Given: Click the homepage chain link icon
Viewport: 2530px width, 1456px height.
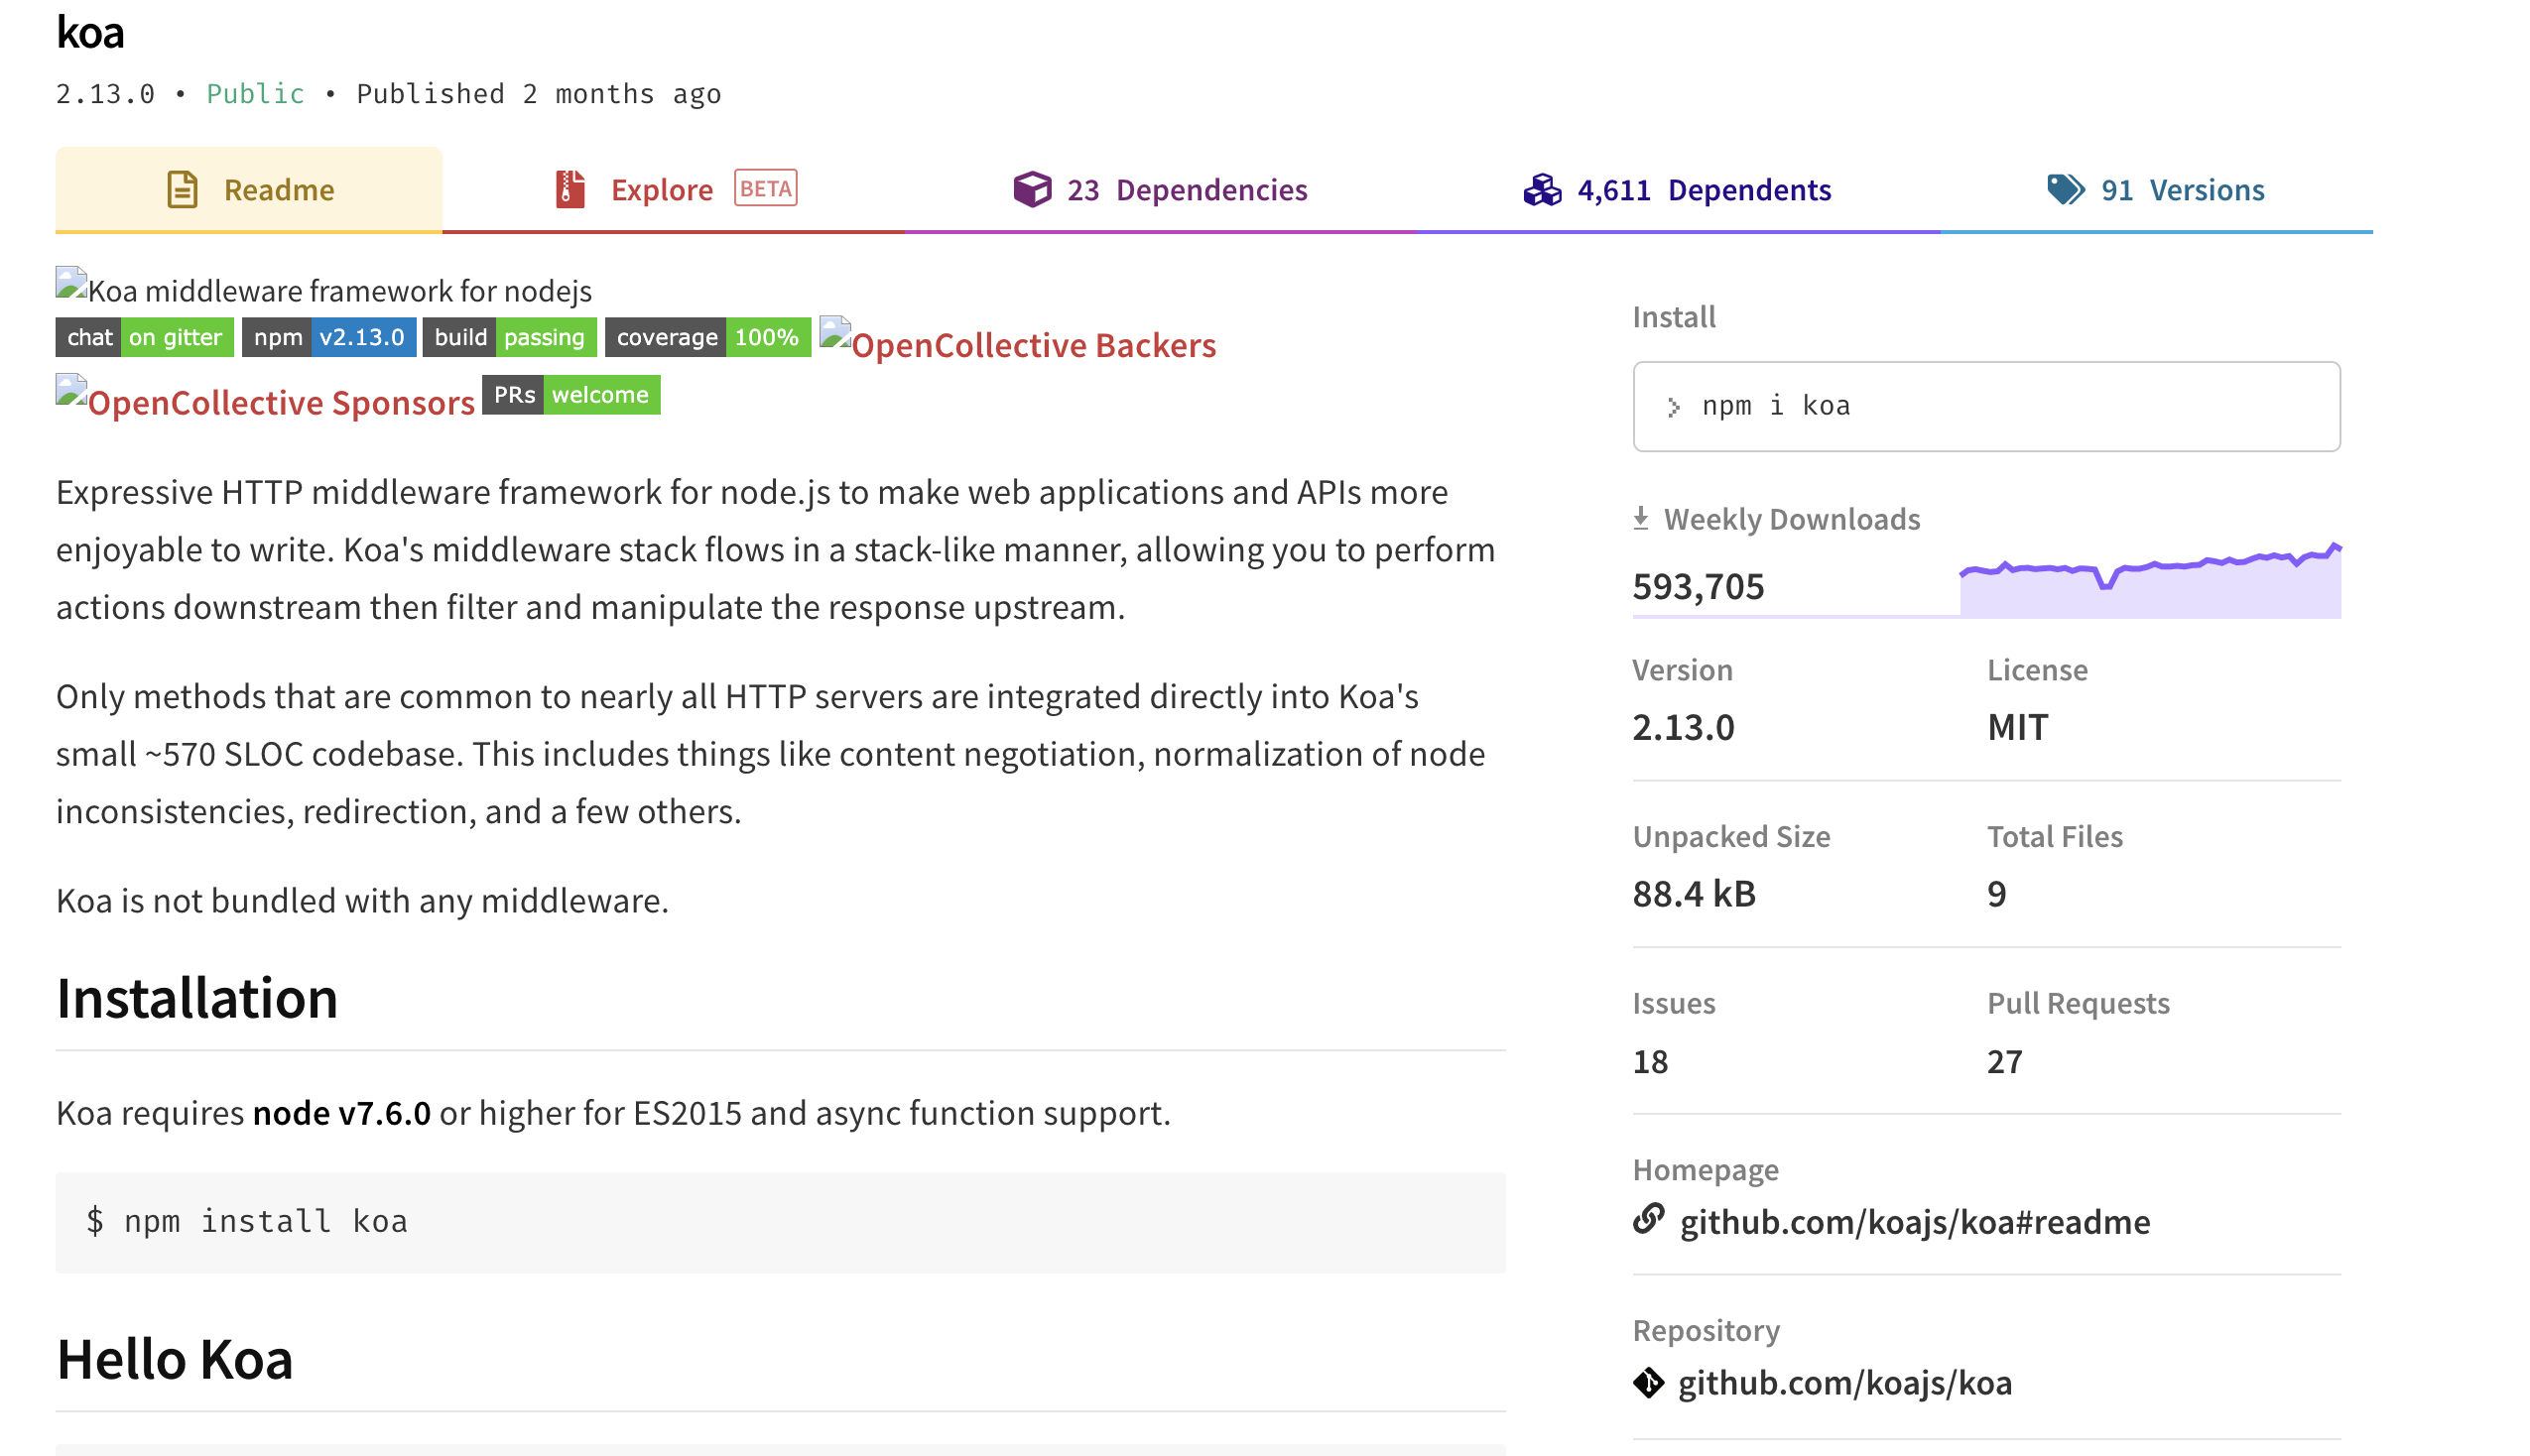Looking at the screenshot, I should click(1649, 1220).
